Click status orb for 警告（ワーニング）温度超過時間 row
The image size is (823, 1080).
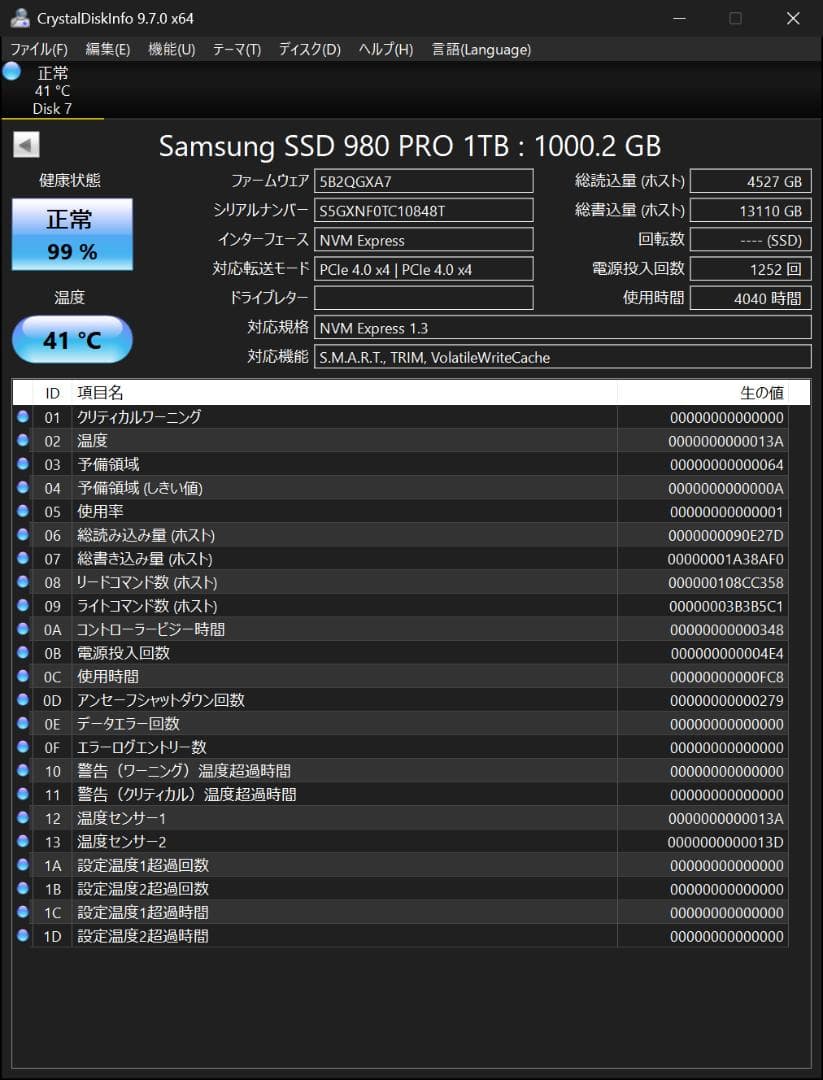pos(23,770)
